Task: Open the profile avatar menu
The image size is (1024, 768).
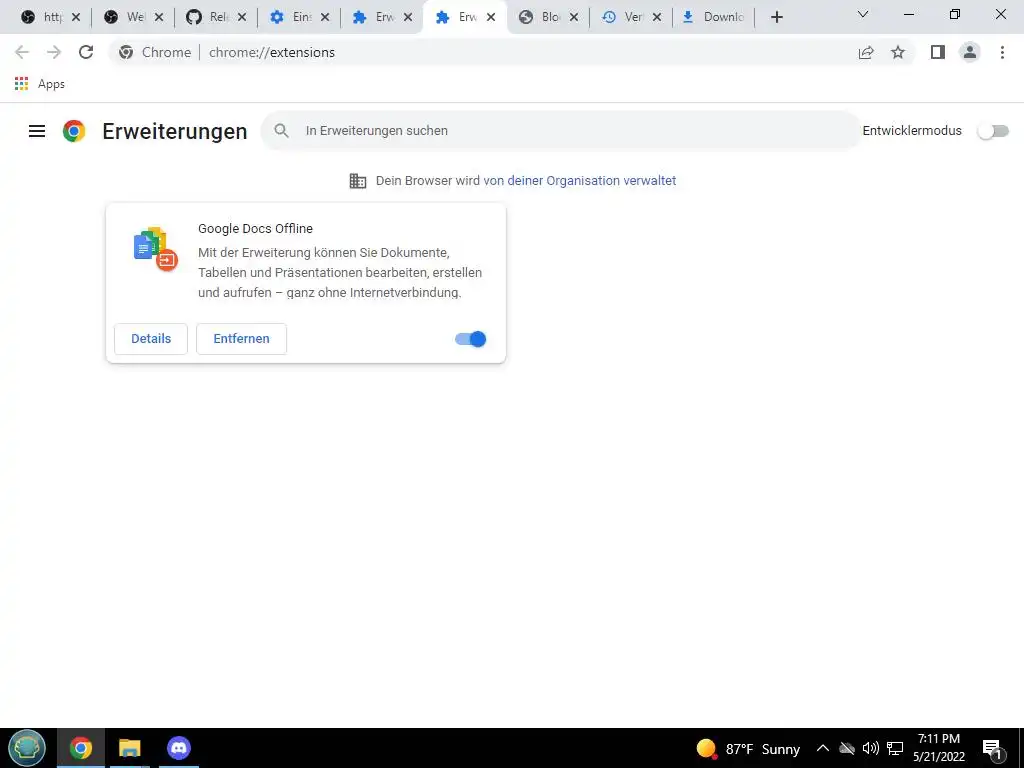Action: 970,52
